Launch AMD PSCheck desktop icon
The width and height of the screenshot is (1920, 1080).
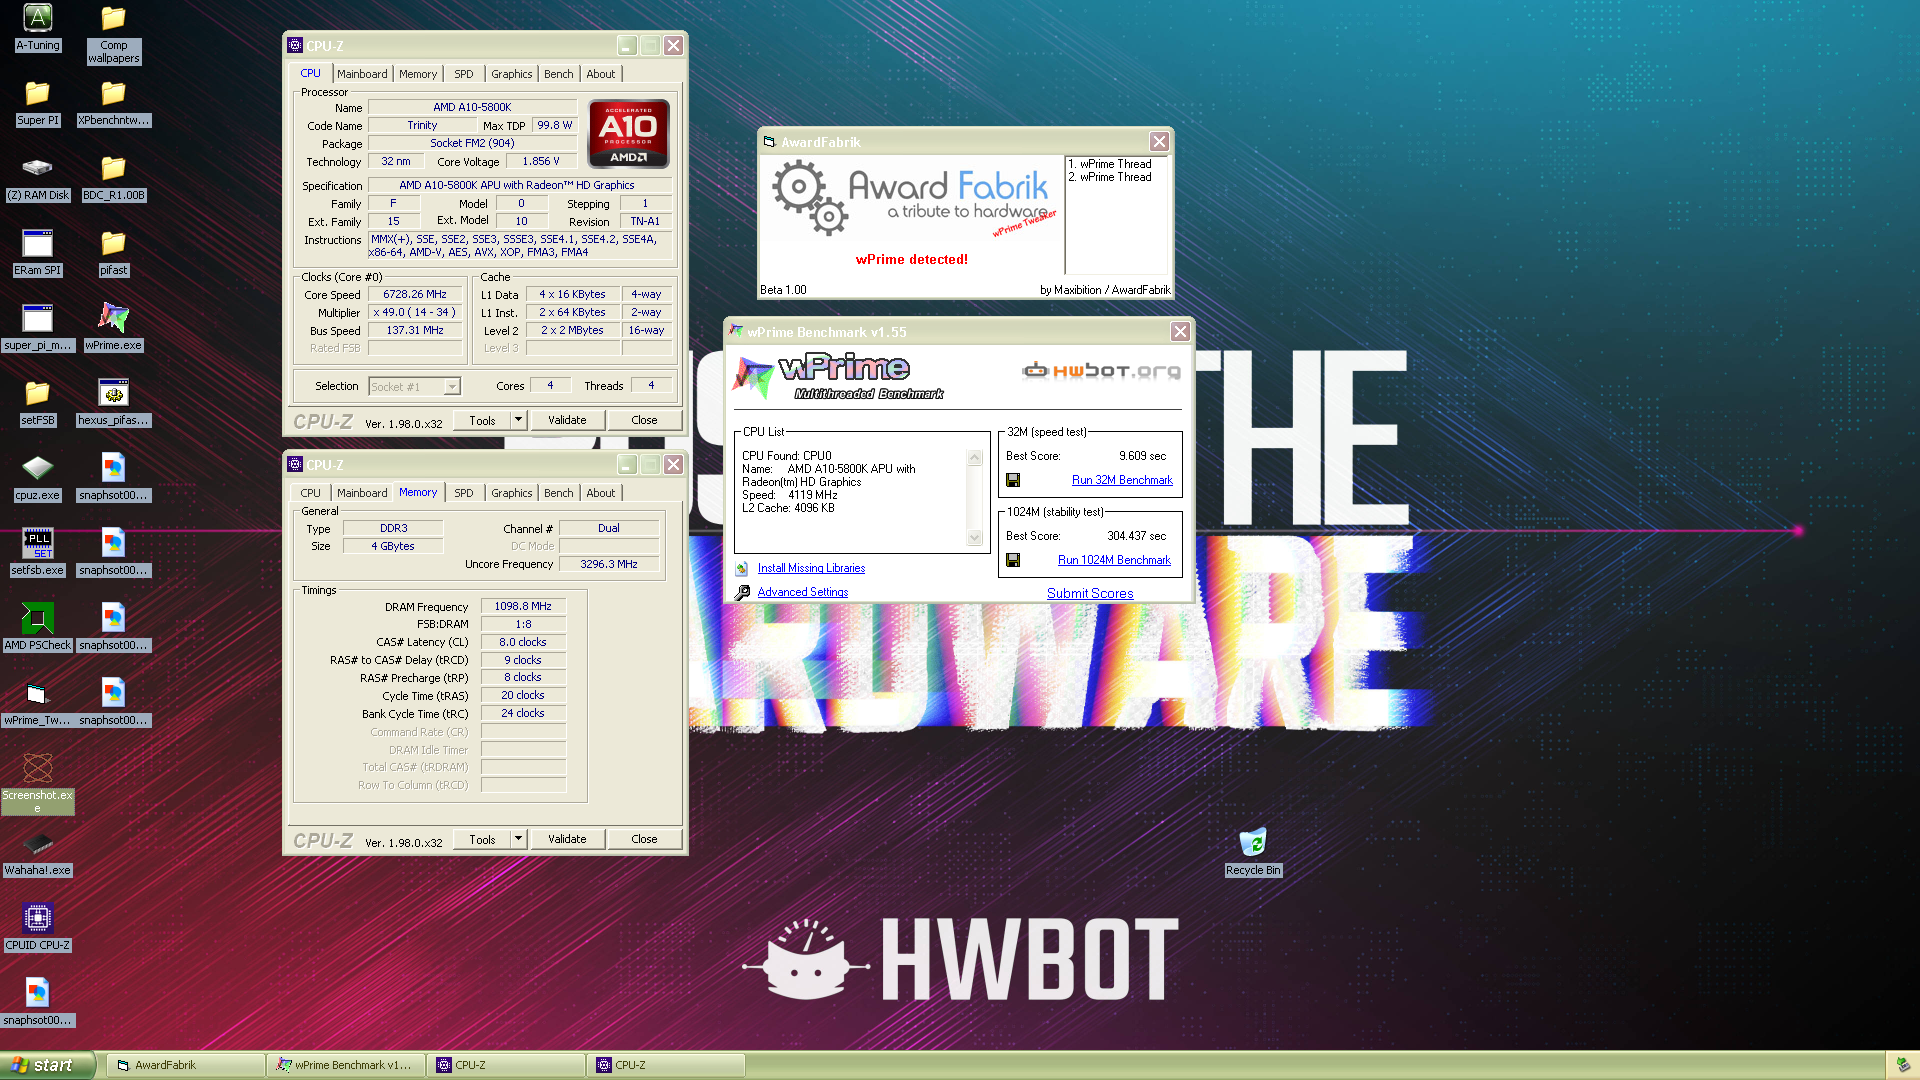pyautogui.click(x=38, y=627)
